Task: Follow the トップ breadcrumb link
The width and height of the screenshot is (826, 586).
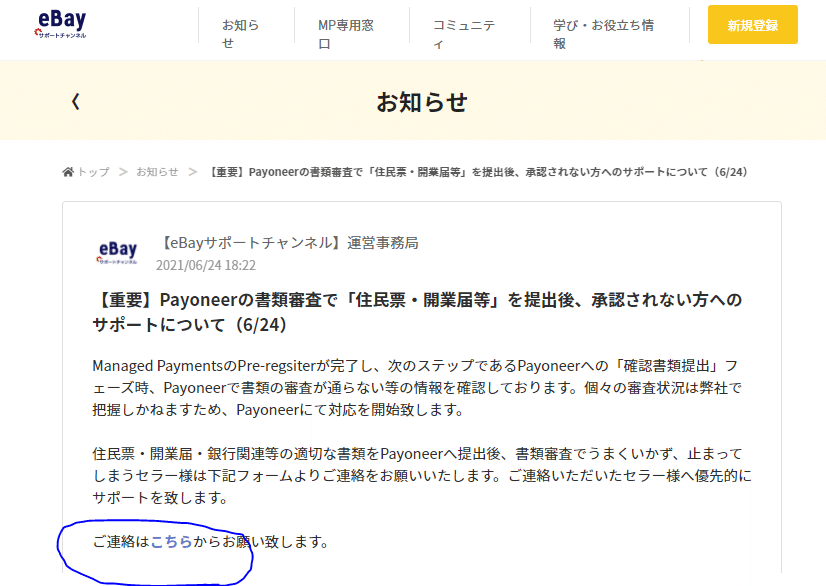Action: click(93, 172)
